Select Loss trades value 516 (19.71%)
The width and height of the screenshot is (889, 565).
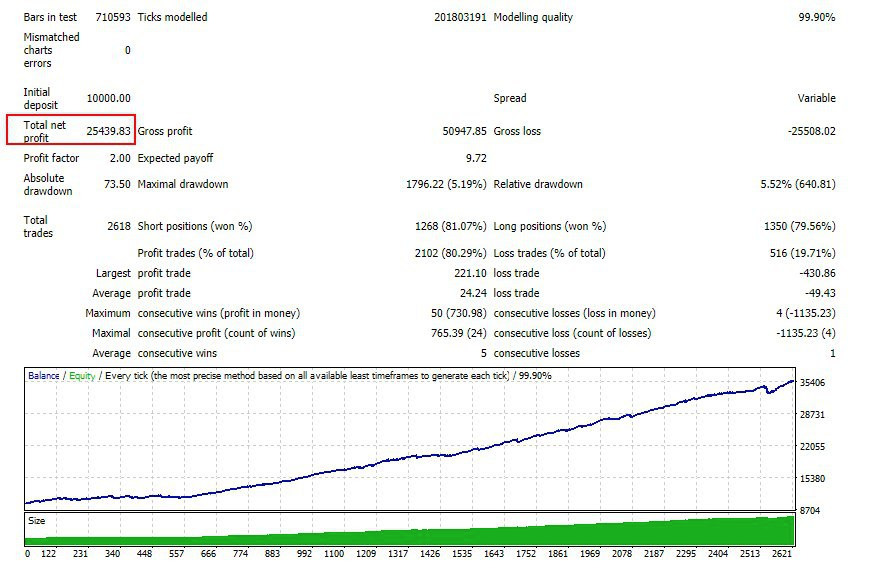pyautogui.click(x=802, y=253)
